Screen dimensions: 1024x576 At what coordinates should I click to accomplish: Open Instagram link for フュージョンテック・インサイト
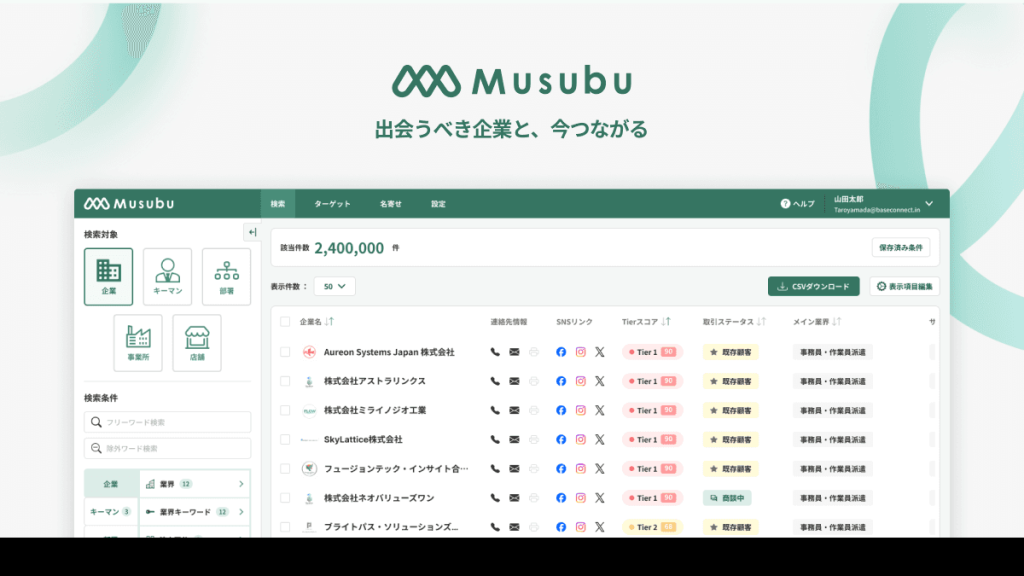coord(581,468)
